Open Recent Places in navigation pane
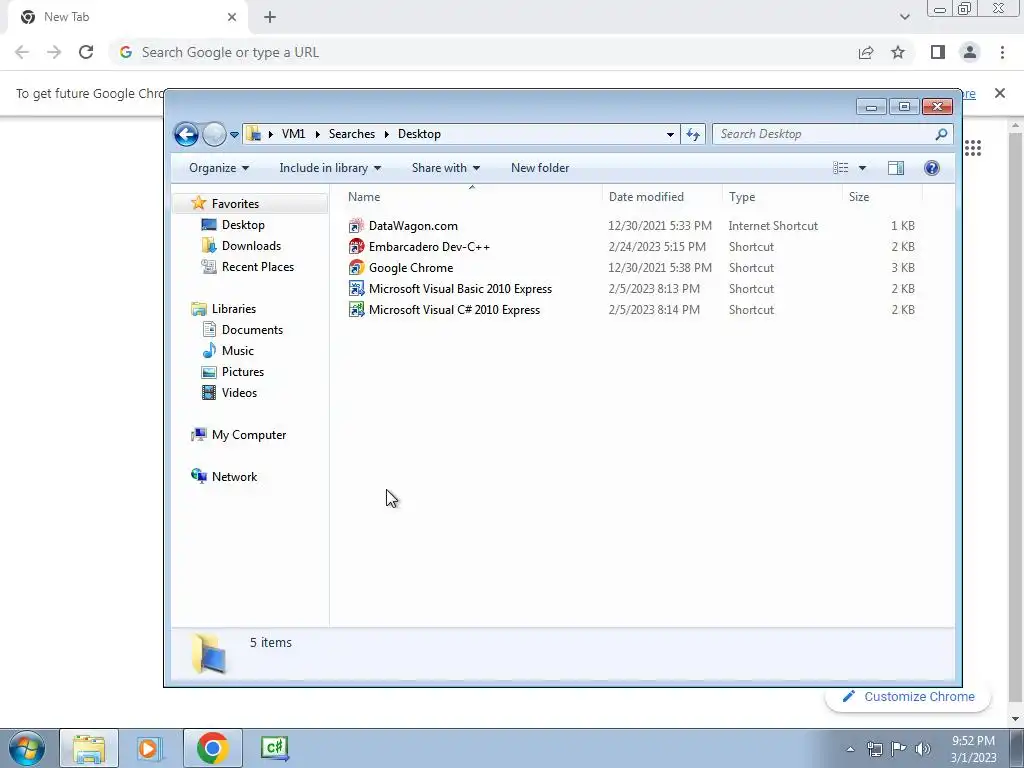Viewport: 1024px width, 768px height. (x=257, y=266)
